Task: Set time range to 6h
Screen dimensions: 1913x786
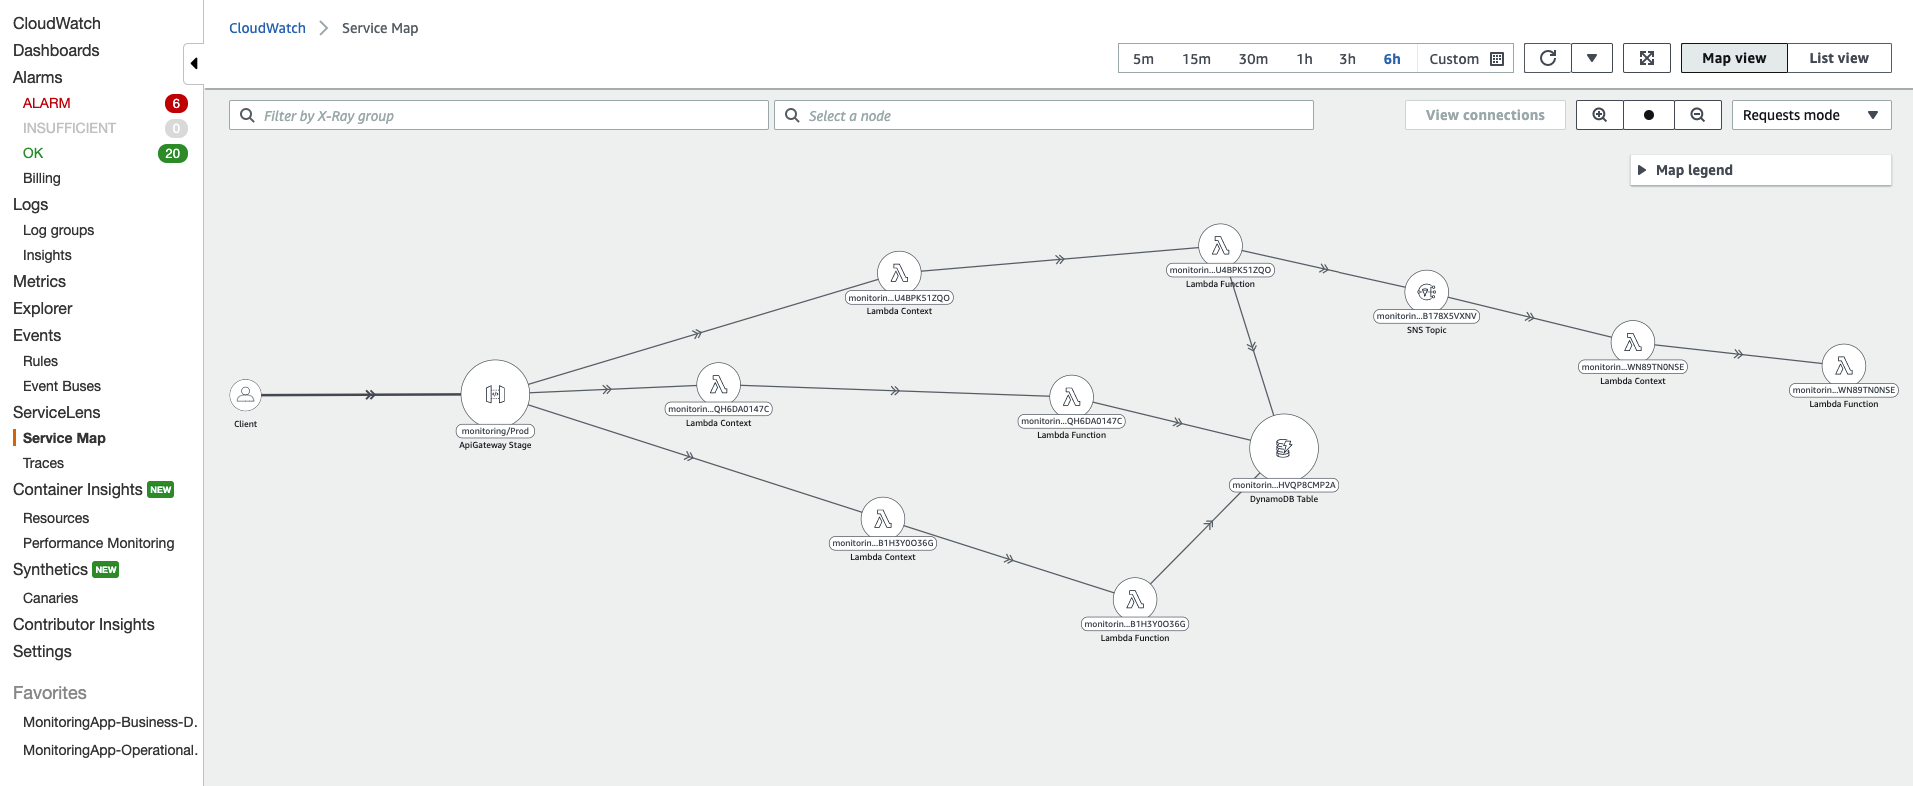Action: coord(1392,59)
